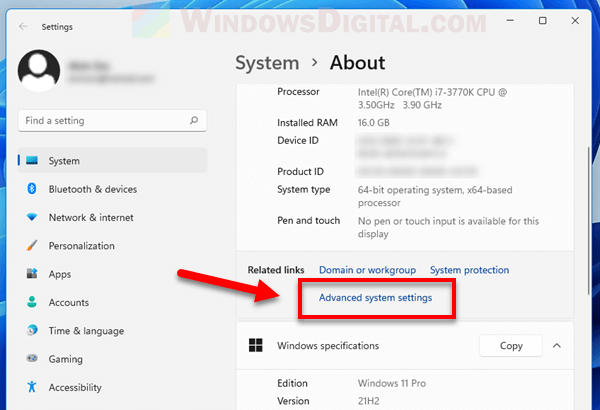Click the System breadcrumb link
600x410 pixels.
[x=267, y=63]
